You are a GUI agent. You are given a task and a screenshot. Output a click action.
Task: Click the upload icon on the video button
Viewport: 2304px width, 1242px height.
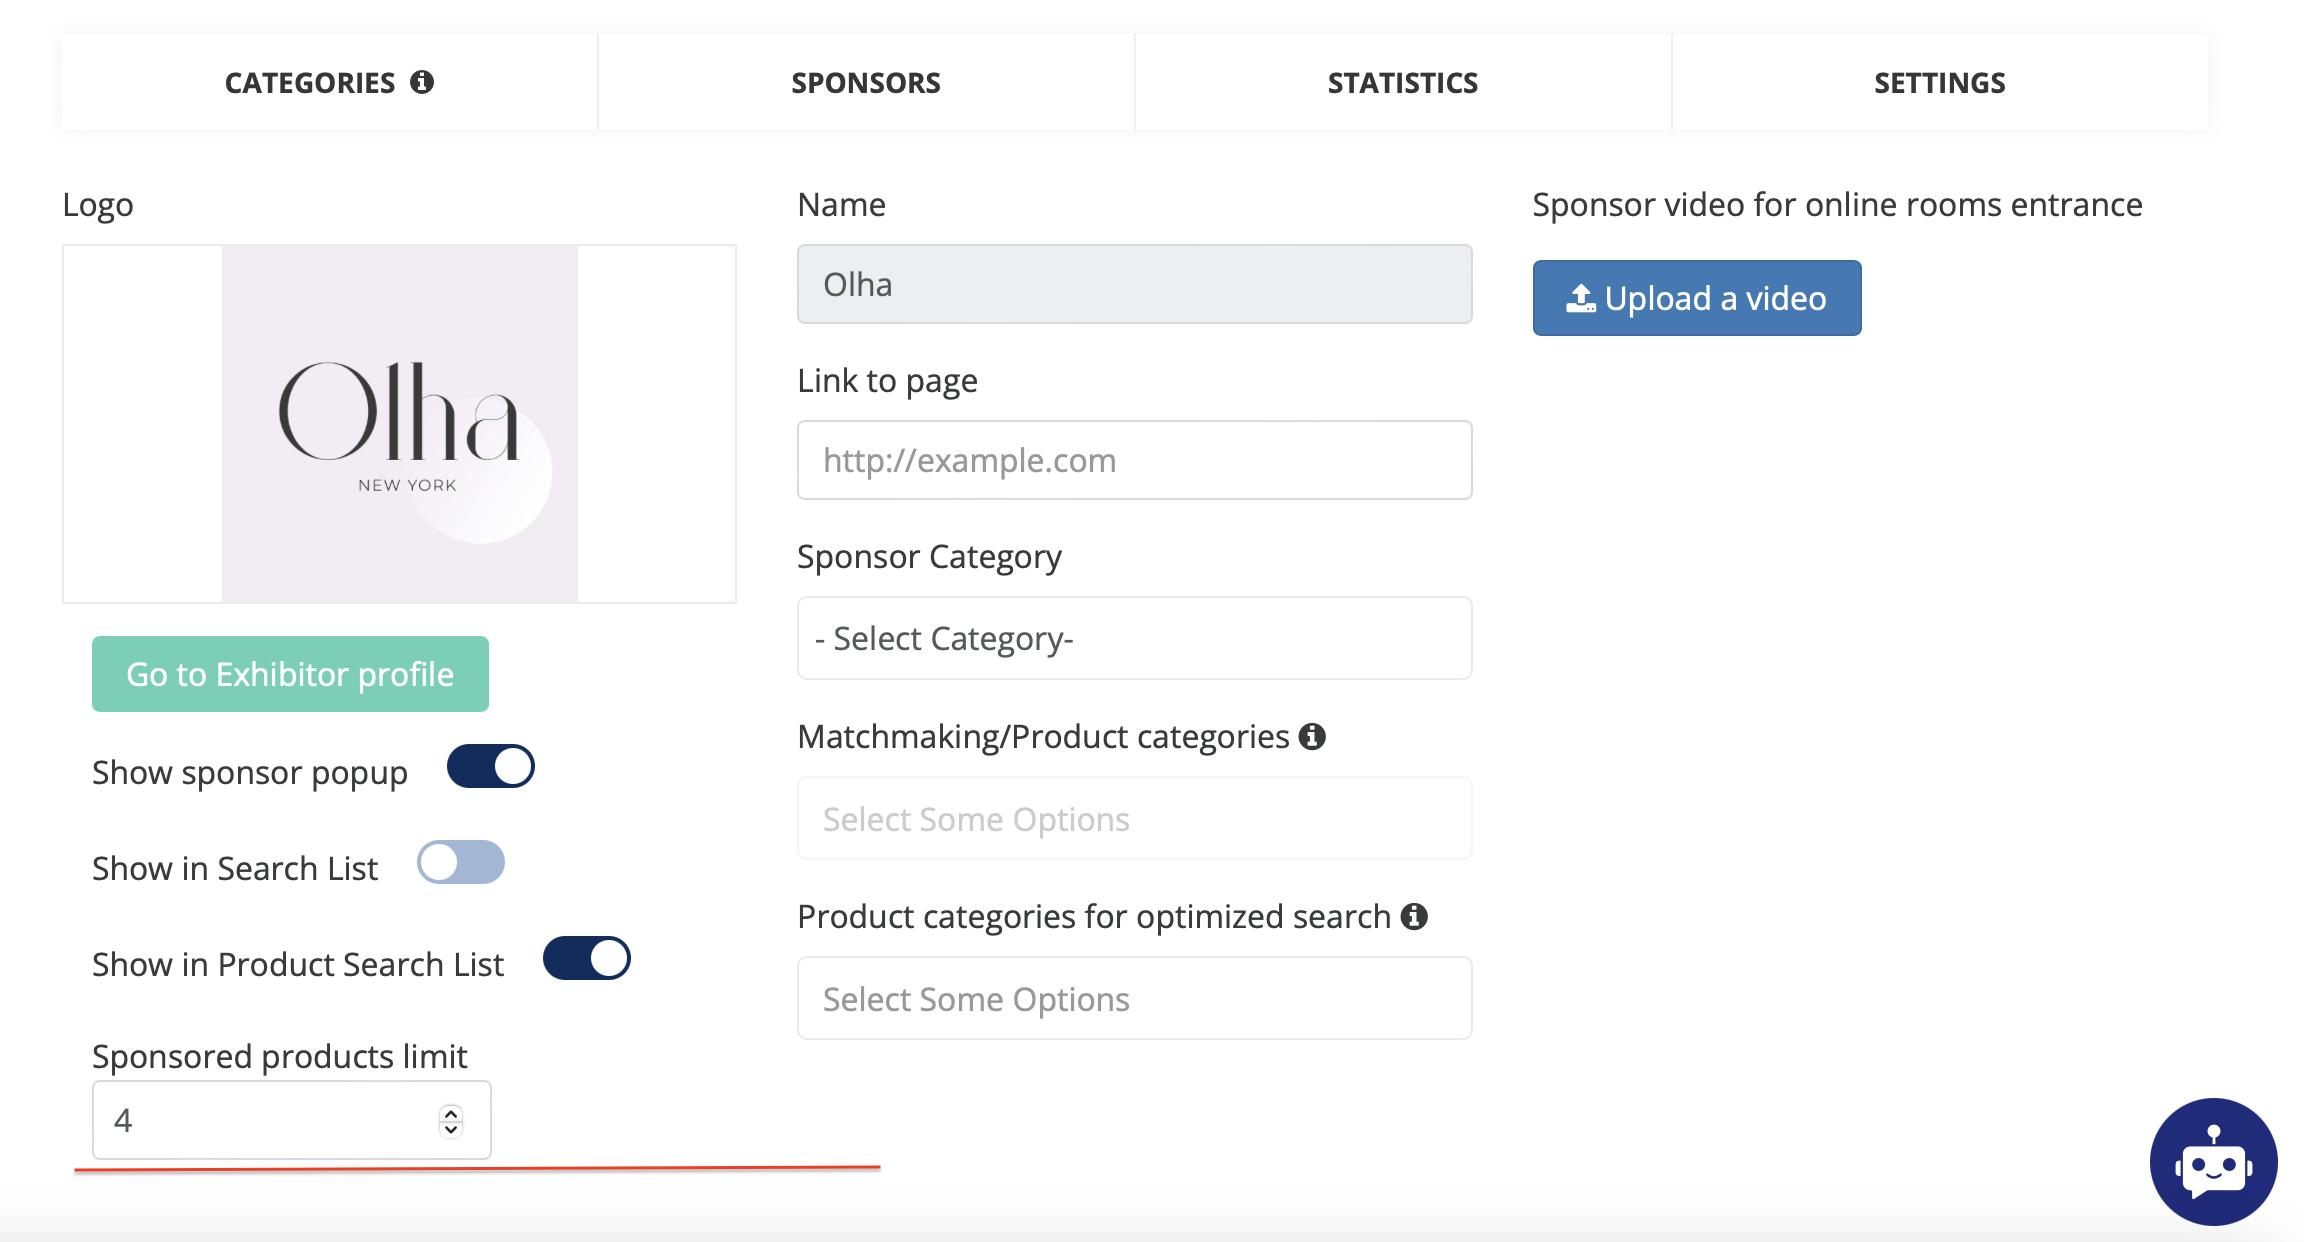click(1580, 298)
